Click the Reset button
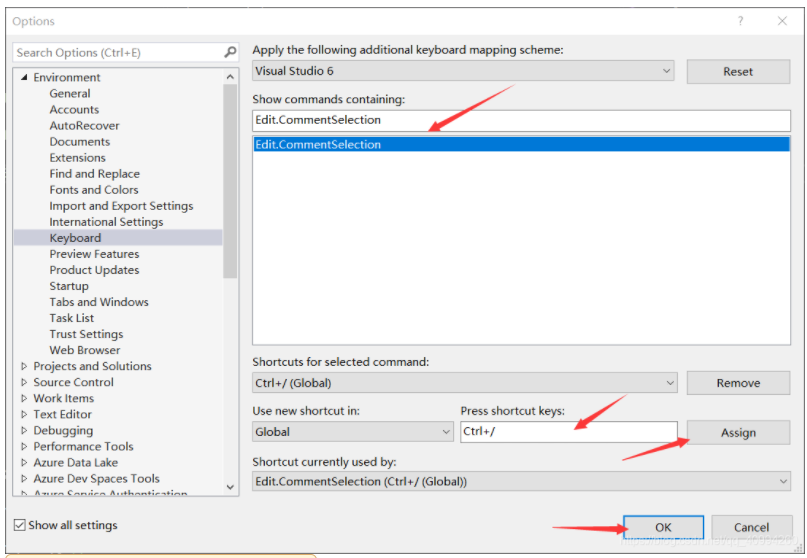Screen dimensions: 807x558 coord(738,72)
